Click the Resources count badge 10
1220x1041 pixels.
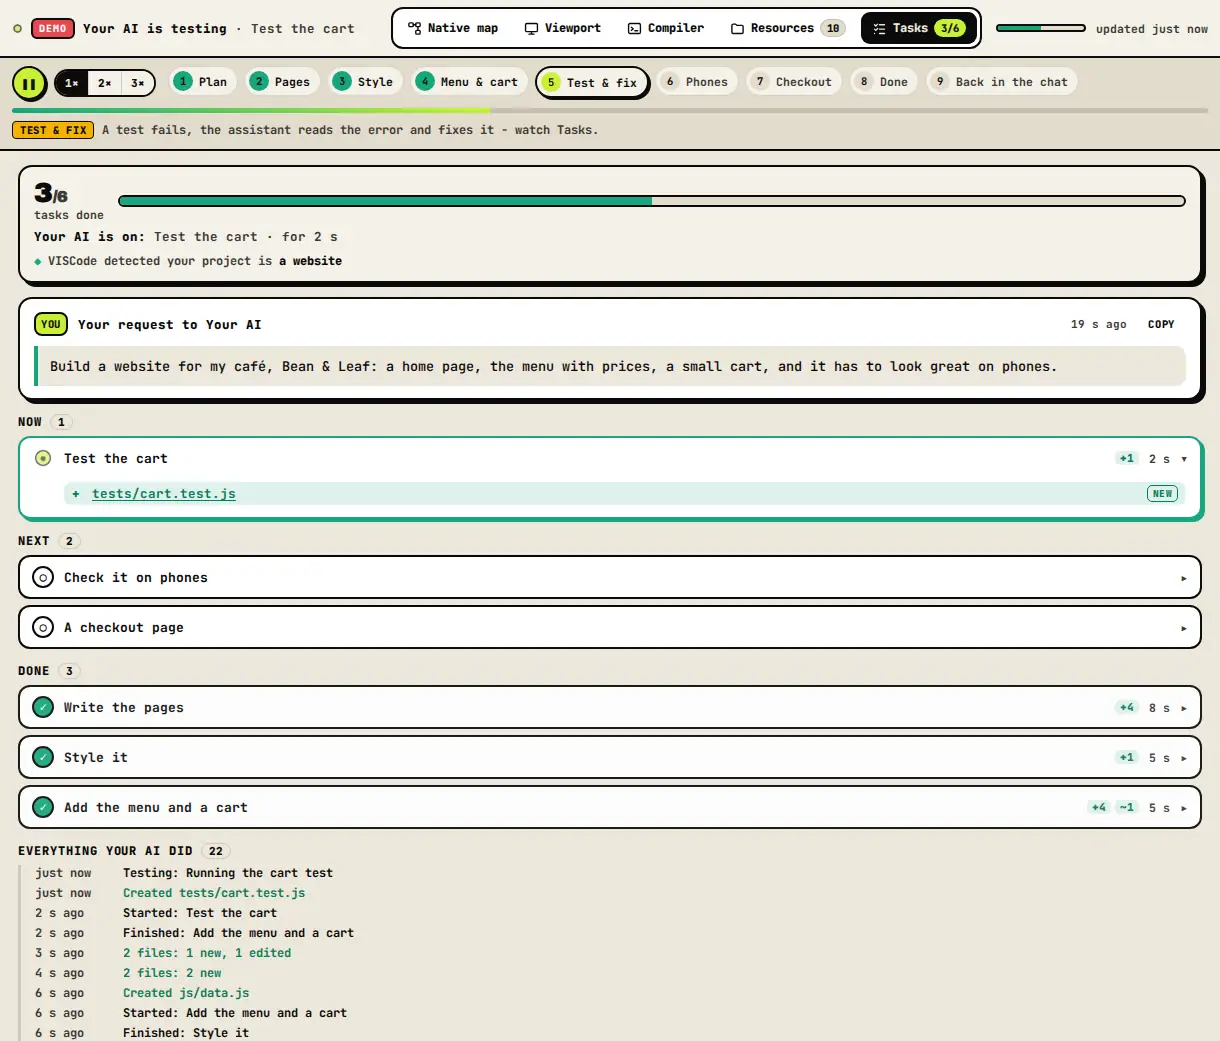click(x=833, y=28)
